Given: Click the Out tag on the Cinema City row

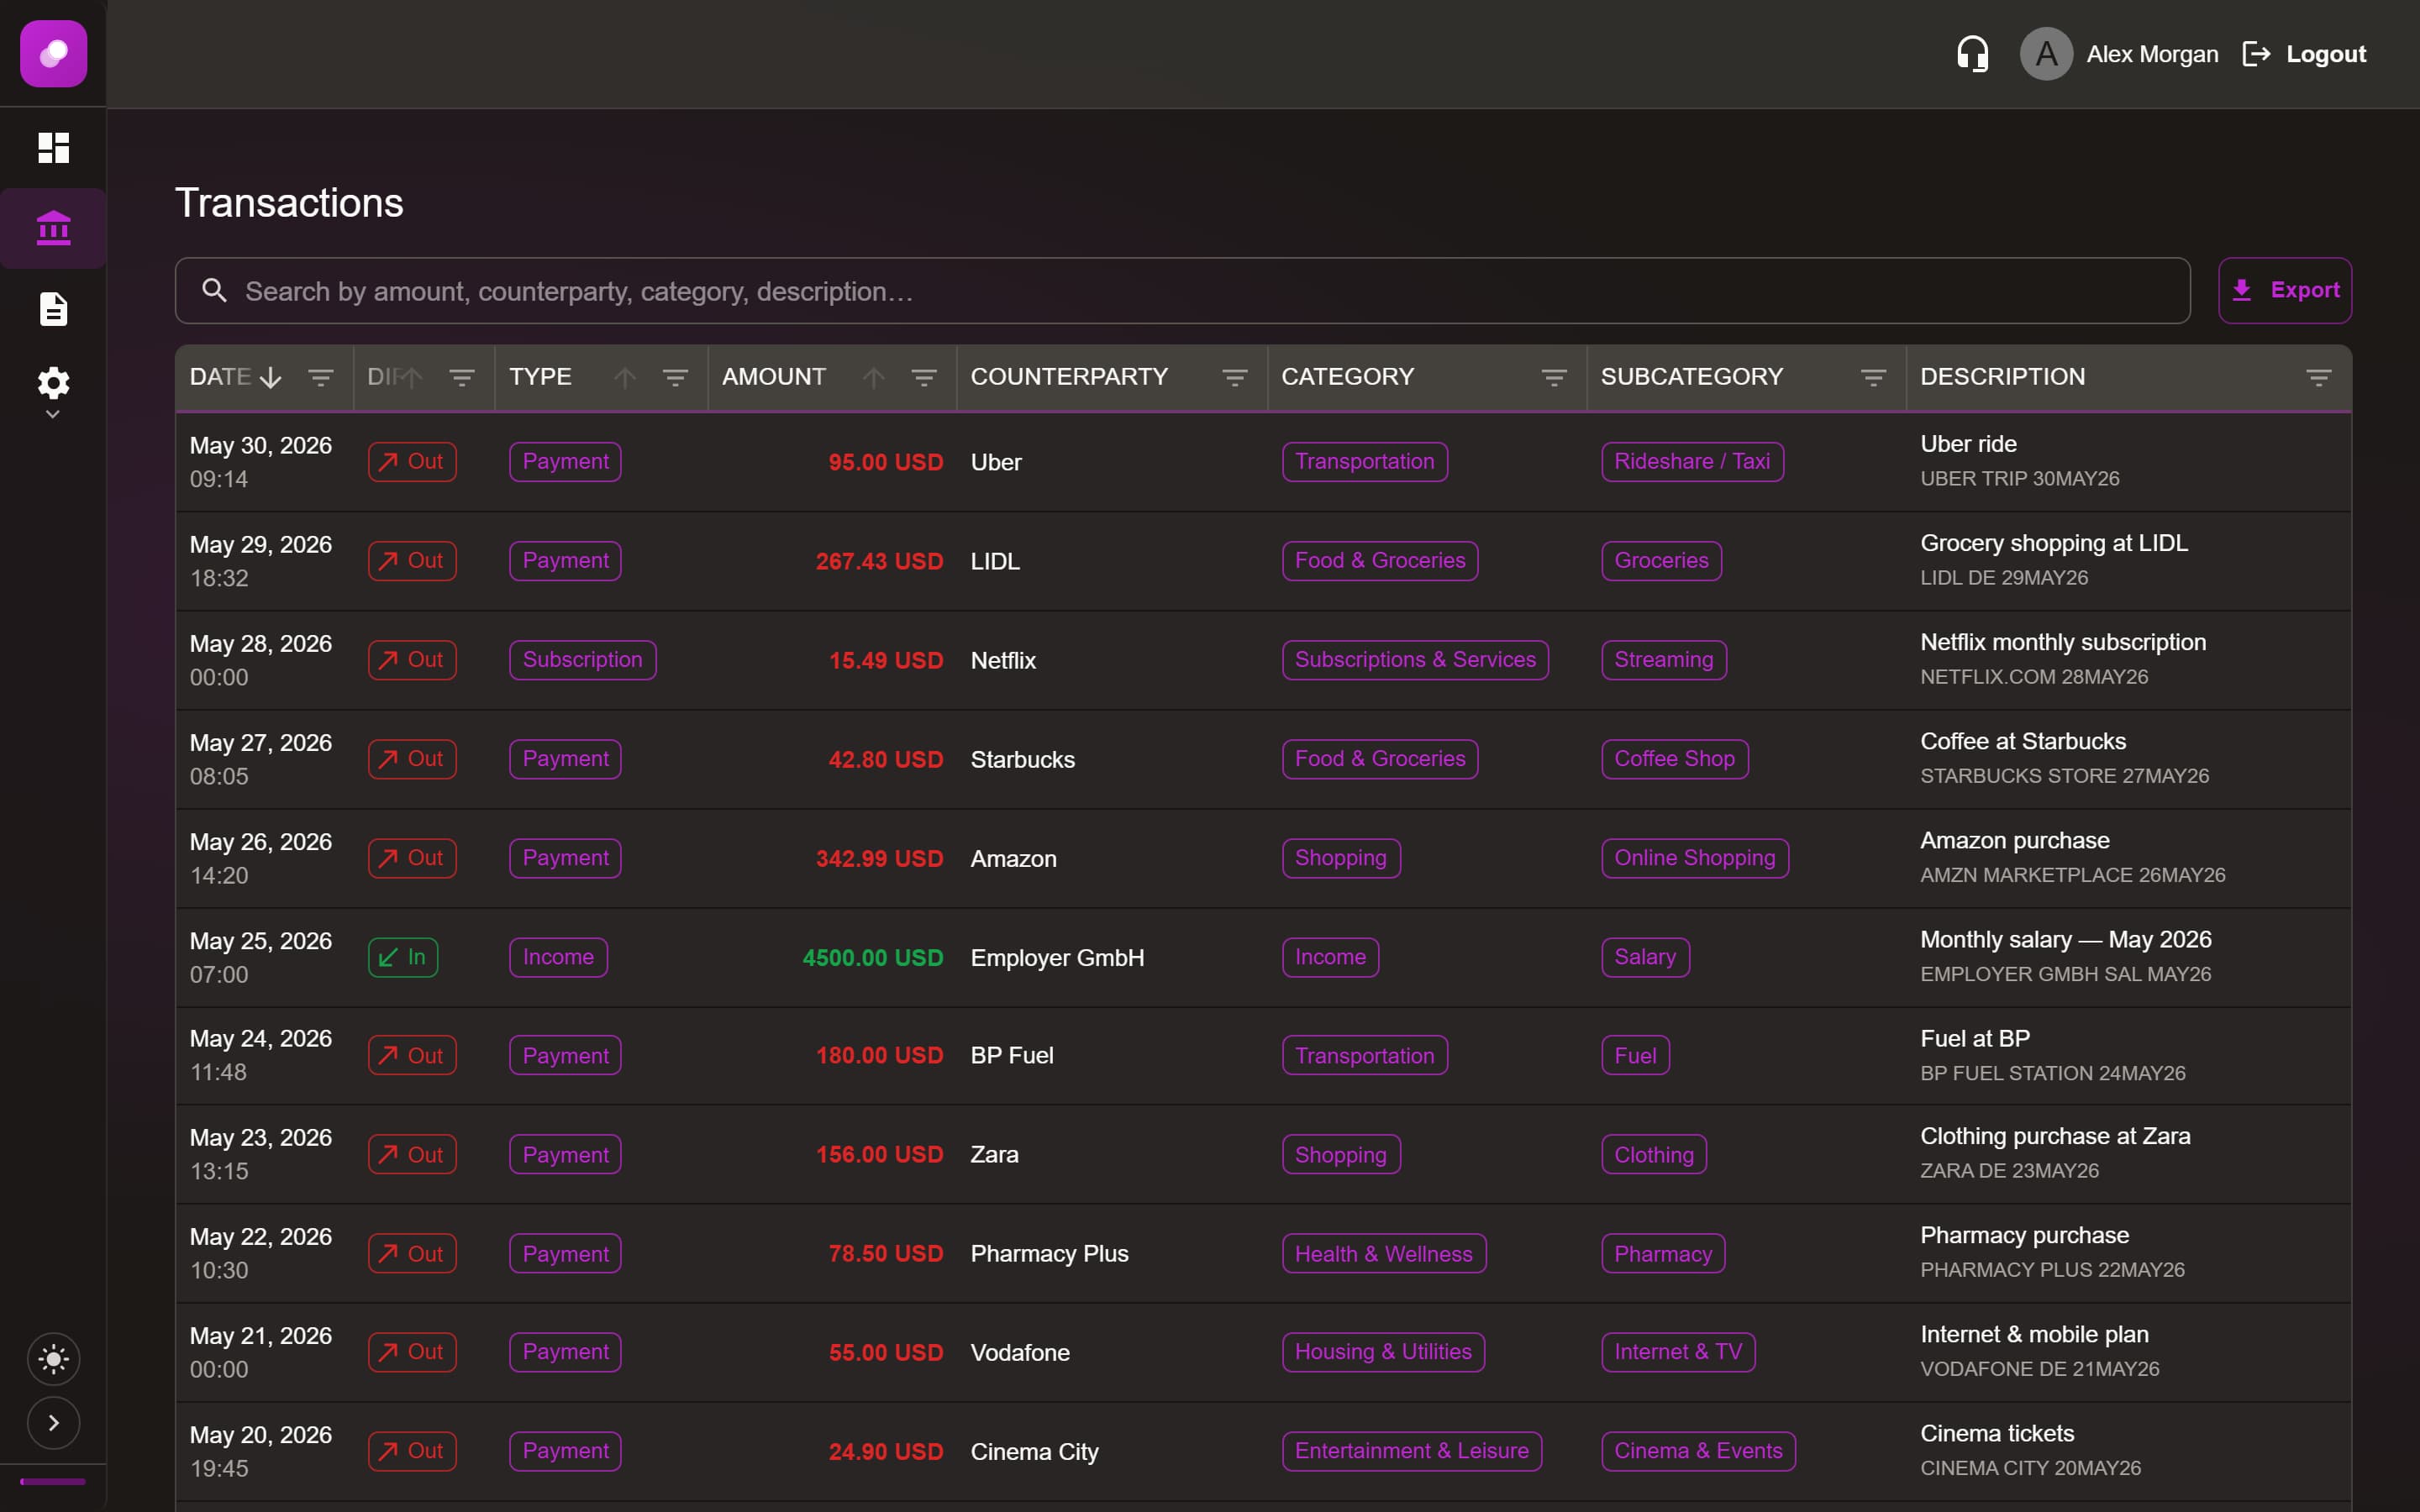Looking at the screenshot, I should [x=412, y=1451].
